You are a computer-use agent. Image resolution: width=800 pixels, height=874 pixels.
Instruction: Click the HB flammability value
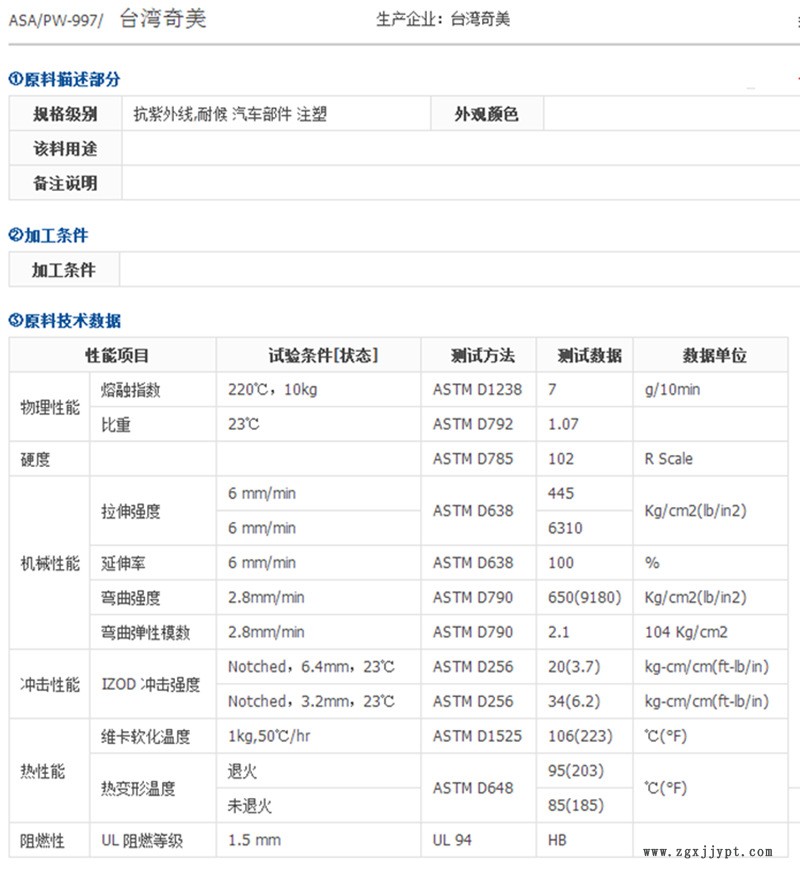point(557,840)
